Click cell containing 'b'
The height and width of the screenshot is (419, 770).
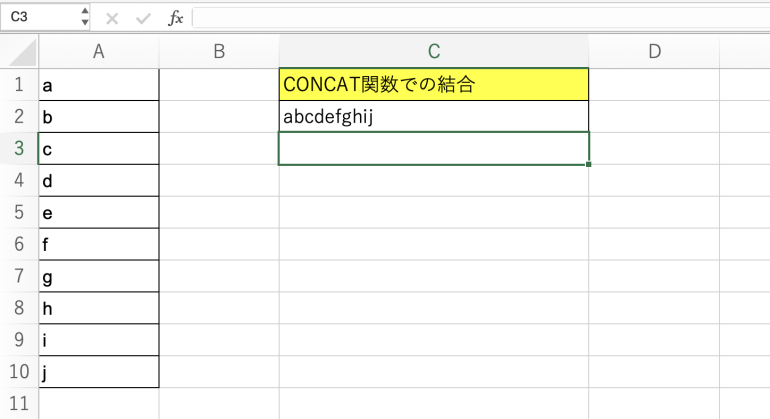click(x=99, y=116)
